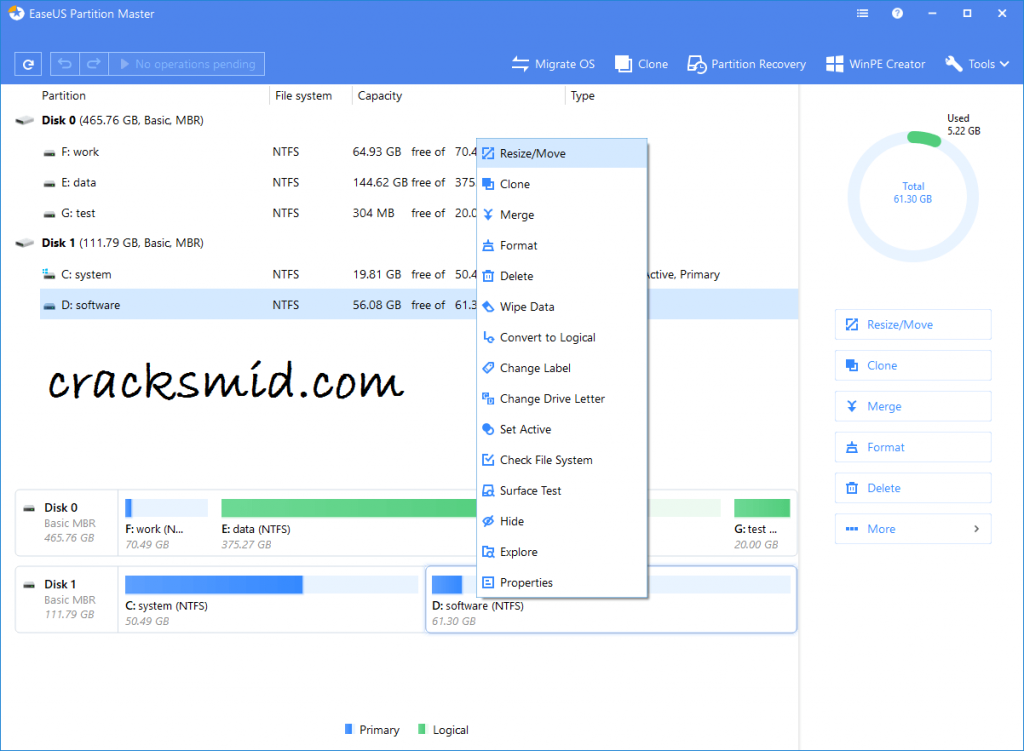This screenshot has width=1024, height=751.
Task: Click the Merge icon in right panel
Action: click(x=852, y=406)
